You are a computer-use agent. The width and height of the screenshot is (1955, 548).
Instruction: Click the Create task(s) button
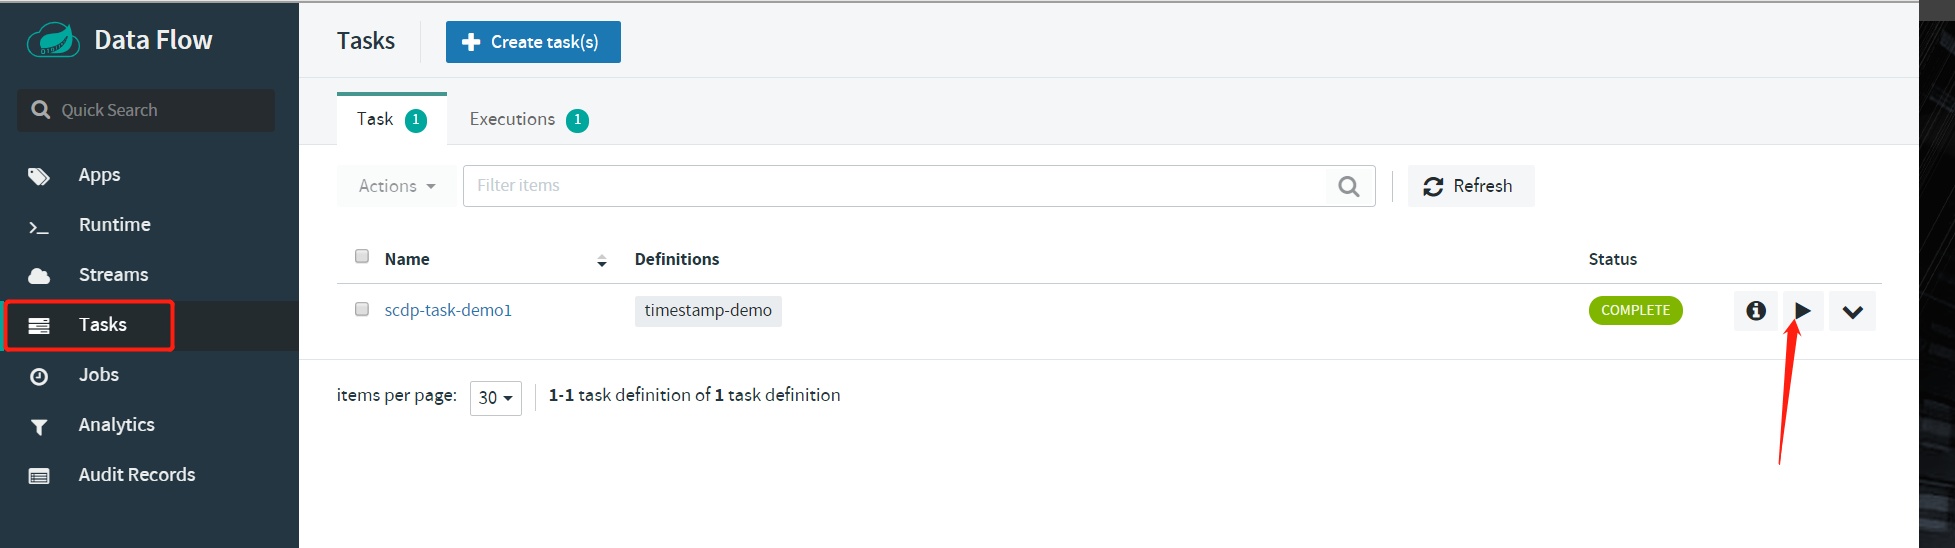pyautogui.click(x=533, y=42)
